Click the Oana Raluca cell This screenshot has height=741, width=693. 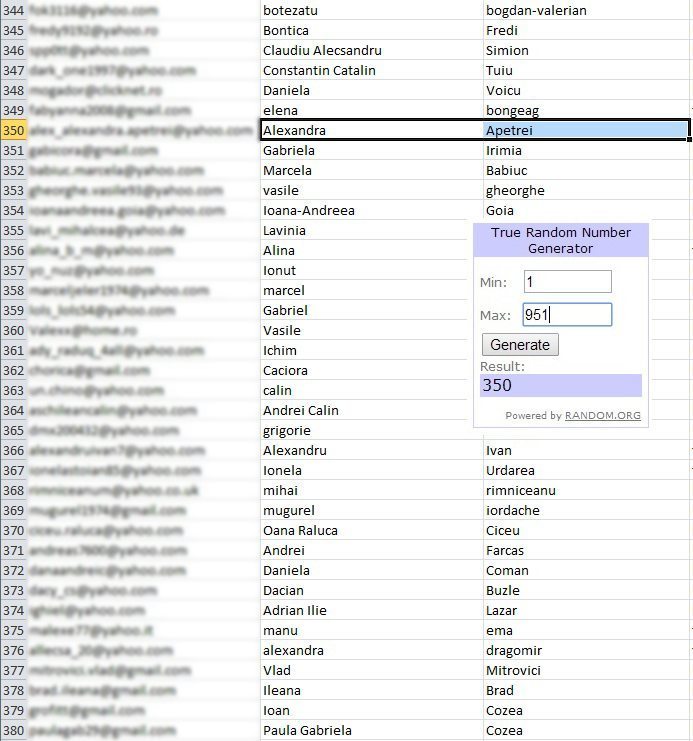372,531
